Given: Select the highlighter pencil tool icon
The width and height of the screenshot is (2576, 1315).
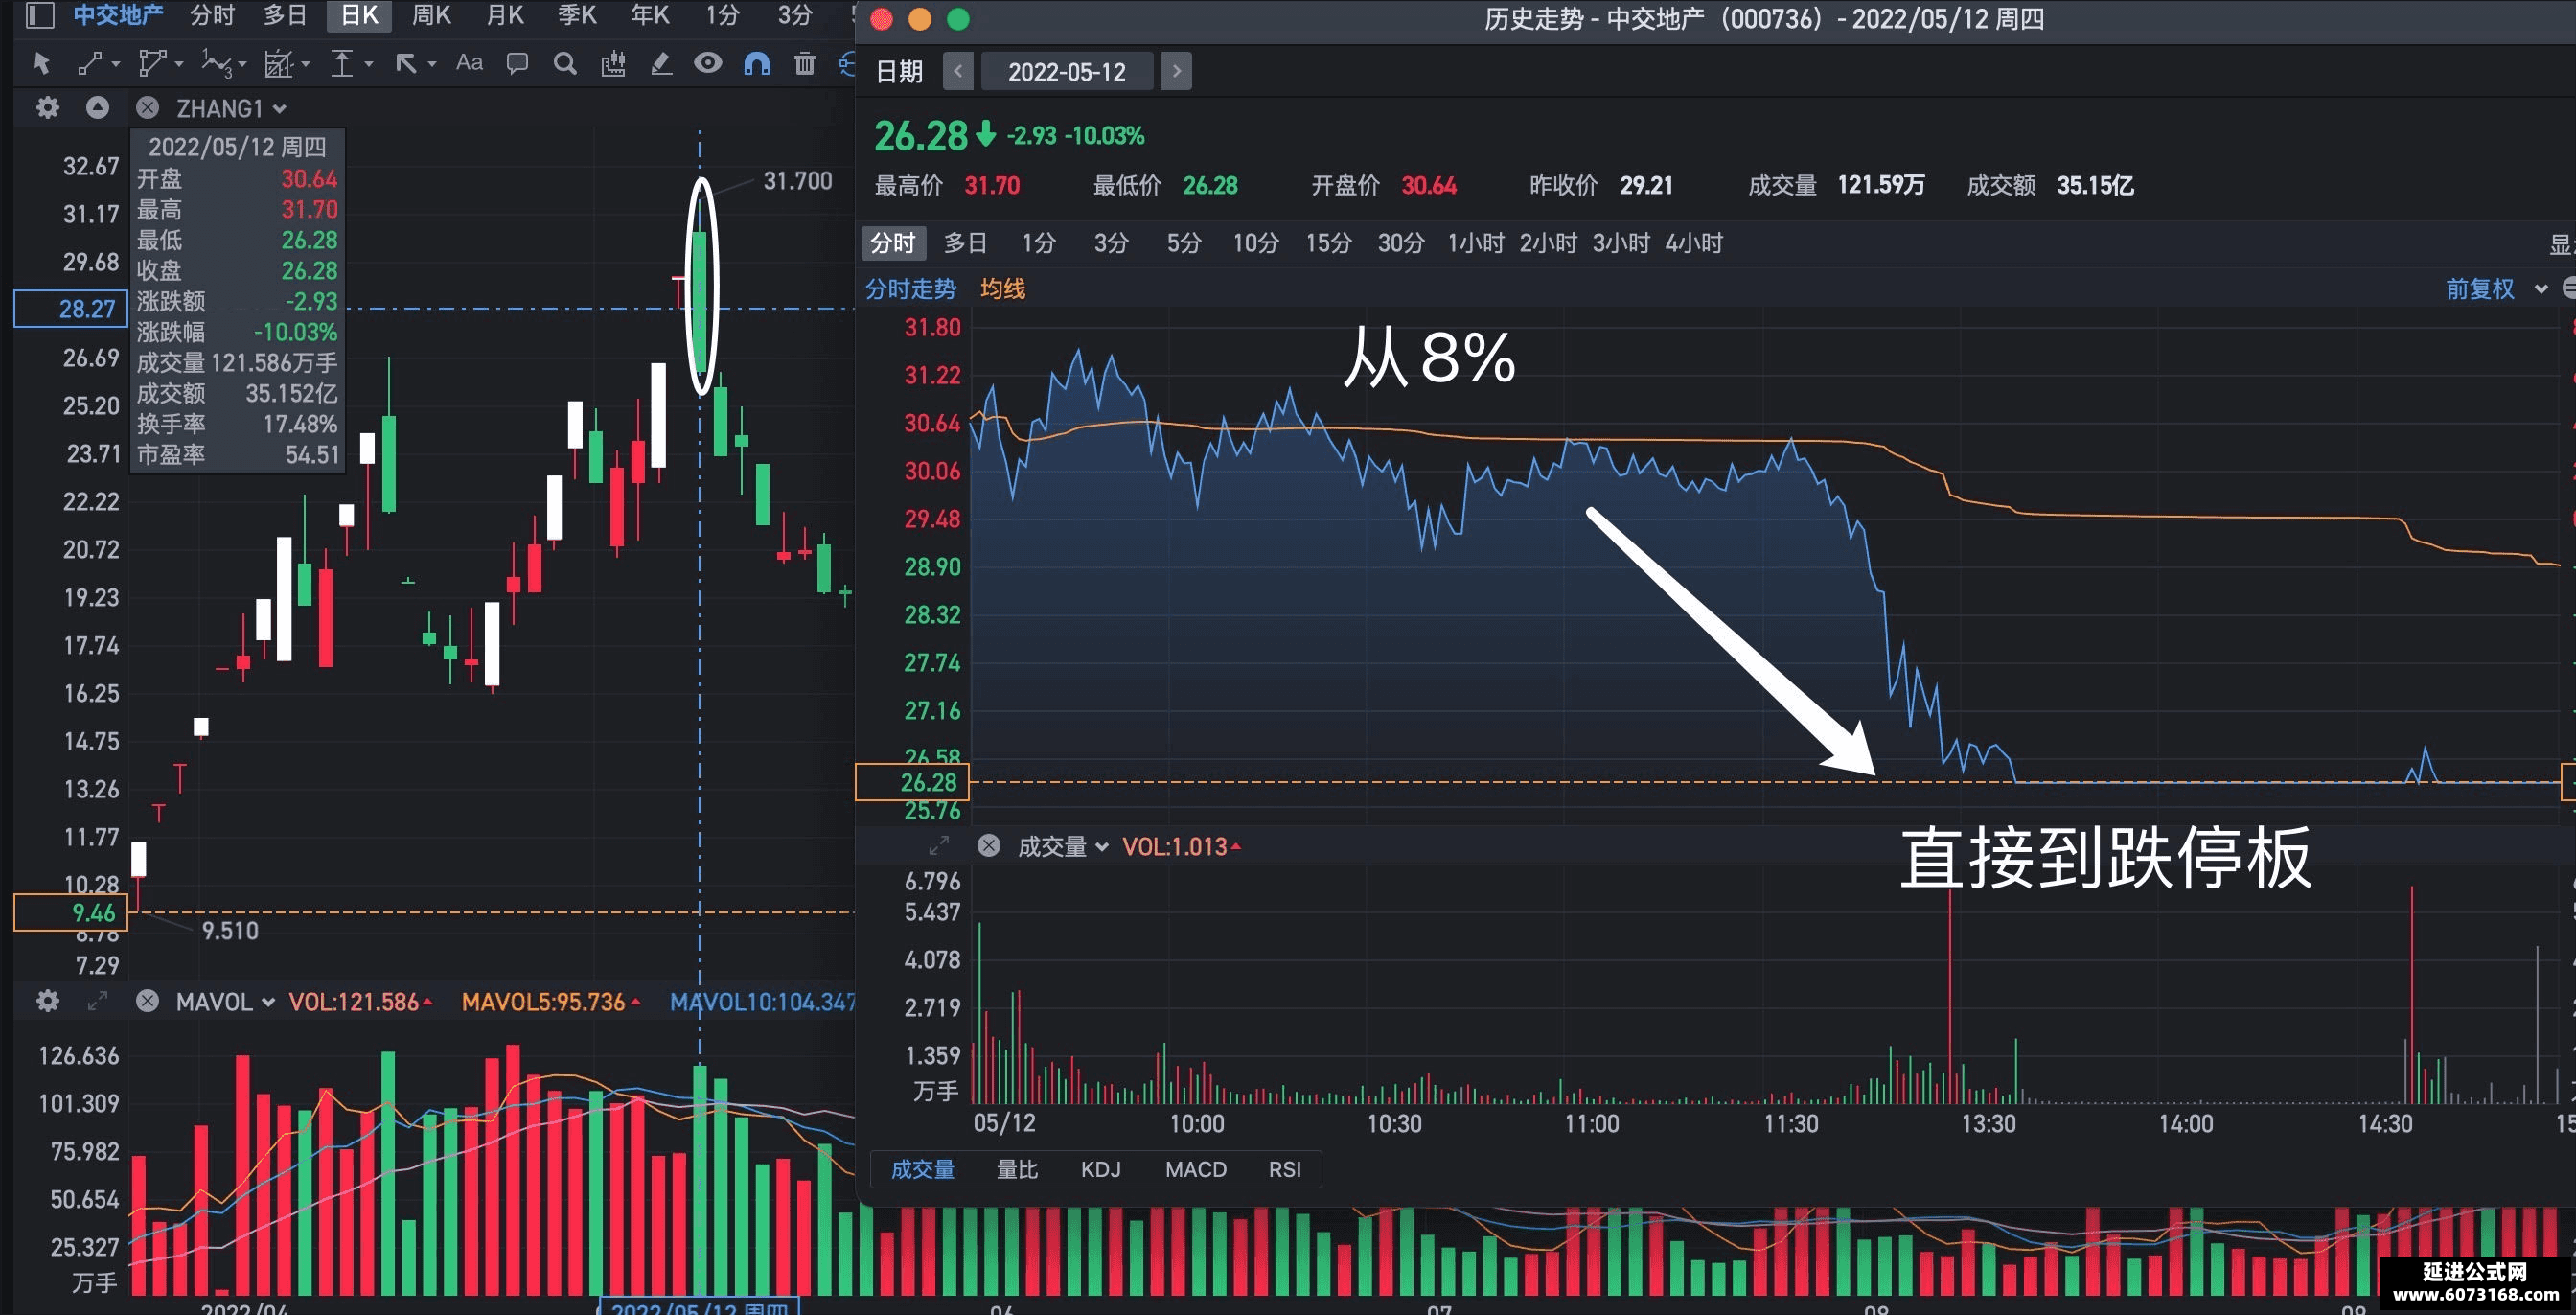Looking at the screenshot, I should pyautogui.click(x=661, y=65).
